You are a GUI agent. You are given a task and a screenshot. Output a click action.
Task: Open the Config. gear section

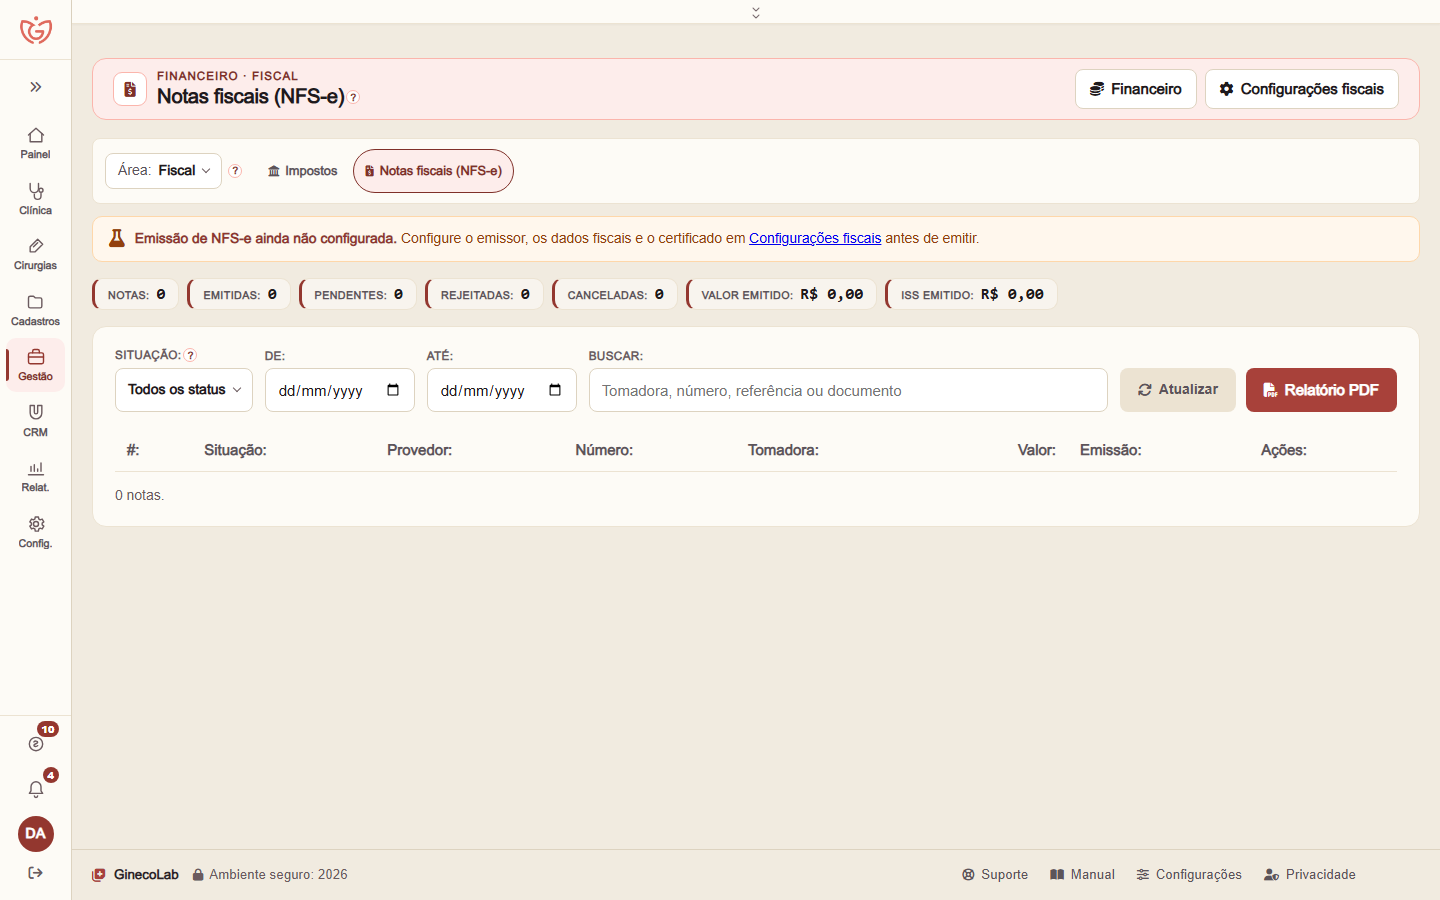tap(36, 532)
